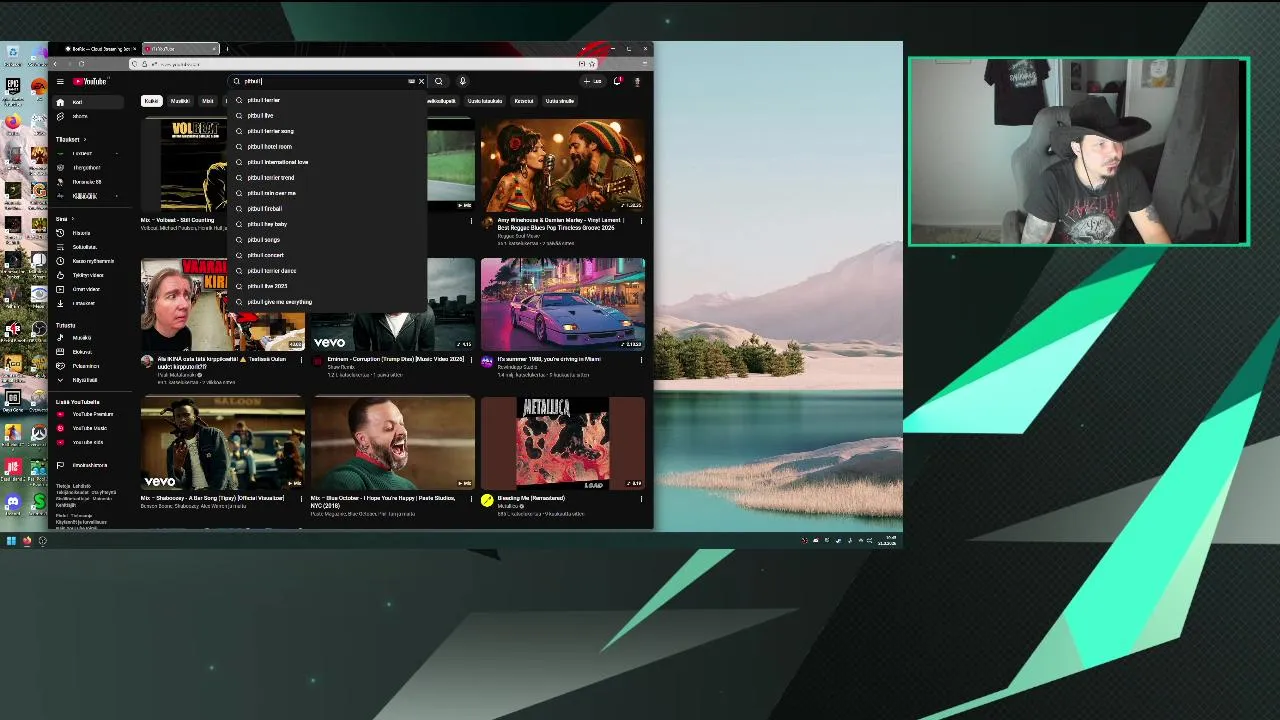Open the on-screen keyboard in search
1280x720 pixels.
[x=411, y=81]
